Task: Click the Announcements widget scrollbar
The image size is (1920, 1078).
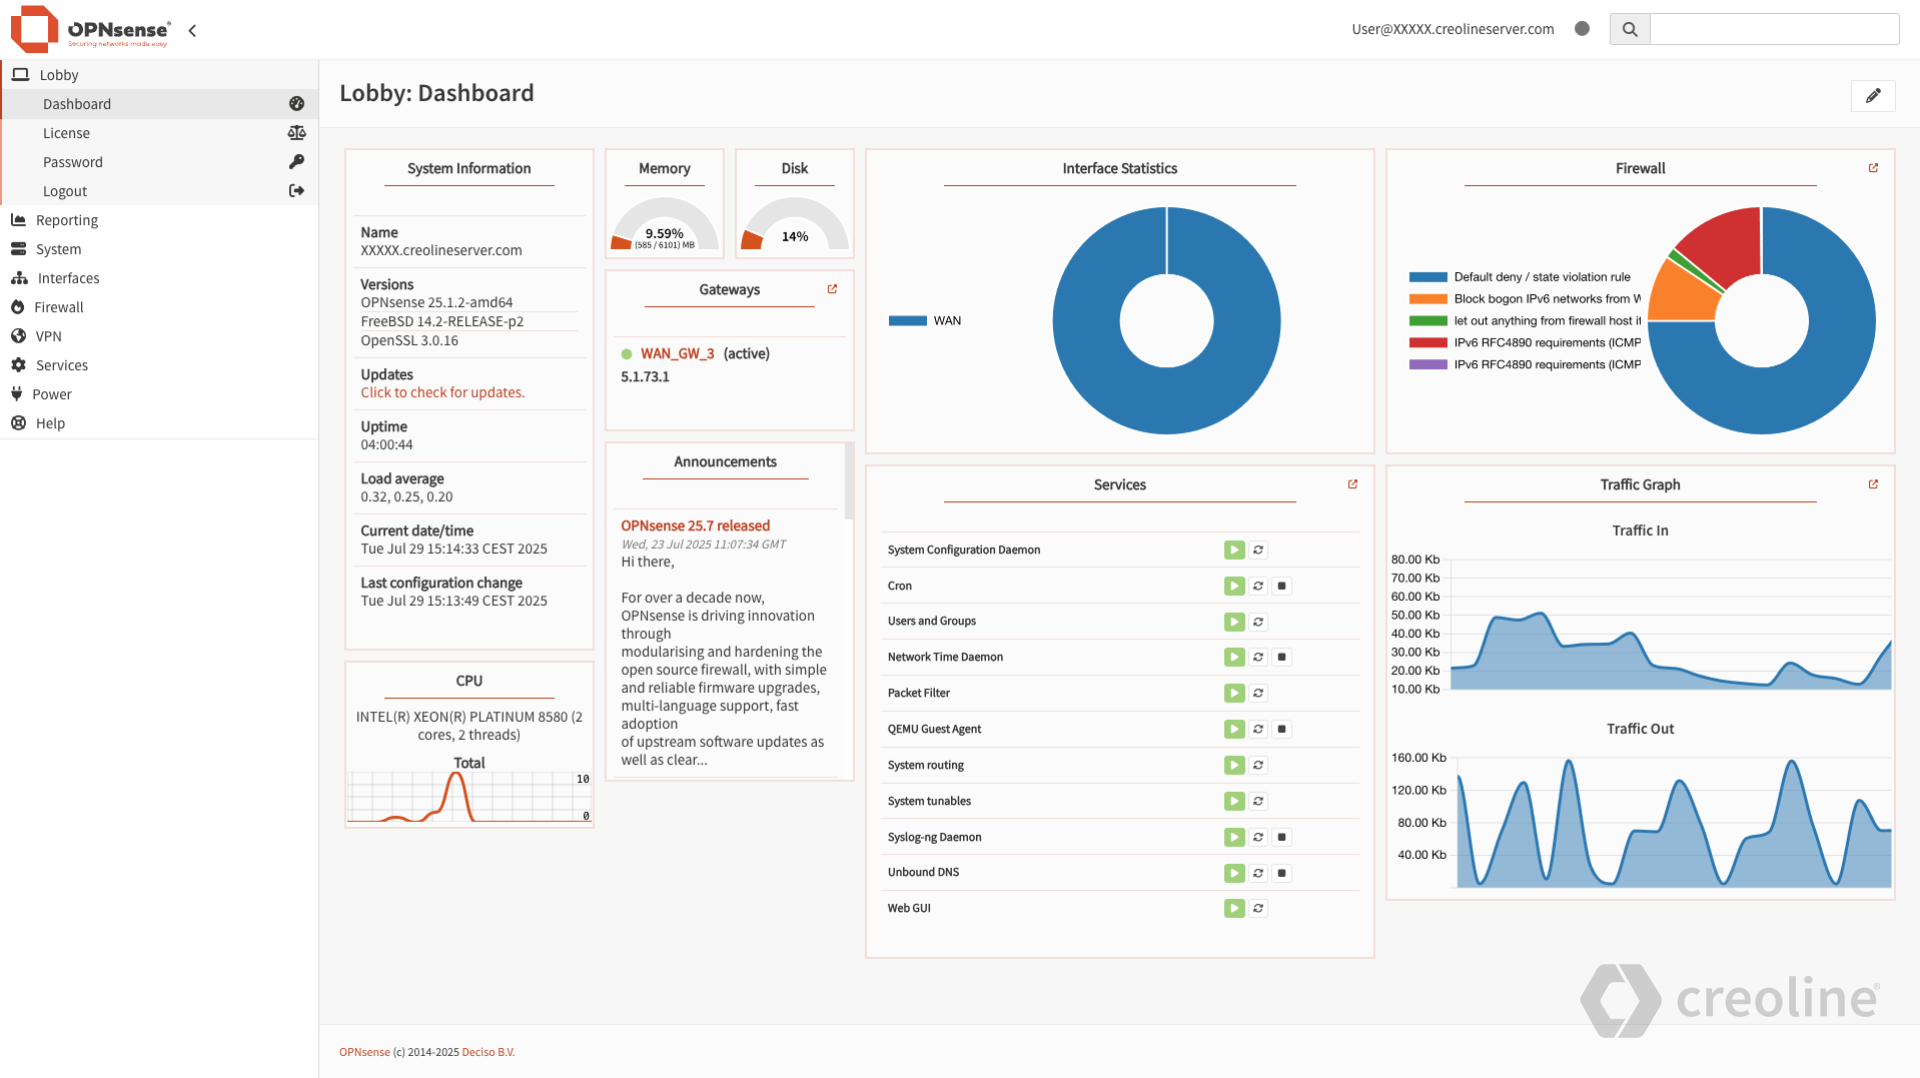Action: point(849,482)
